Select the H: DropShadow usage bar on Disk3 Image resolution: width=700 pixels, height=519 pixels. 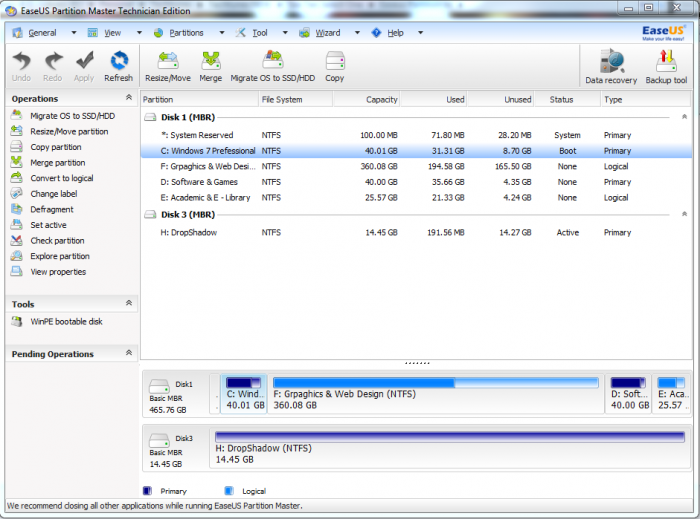tap(450, 437)
